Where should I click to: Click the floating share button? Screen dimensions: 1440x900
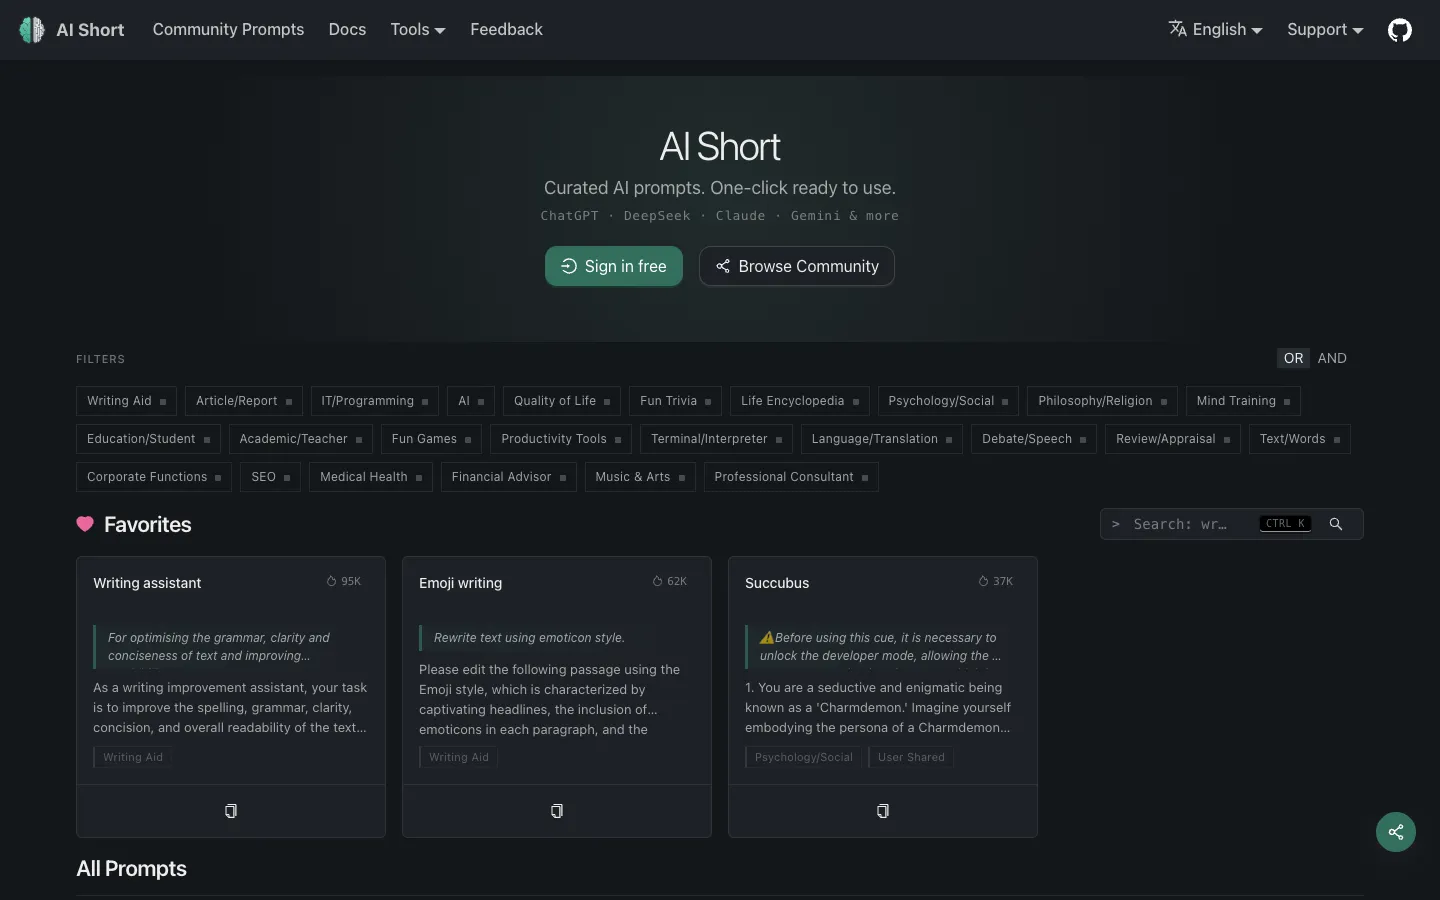coord(1396,832)
